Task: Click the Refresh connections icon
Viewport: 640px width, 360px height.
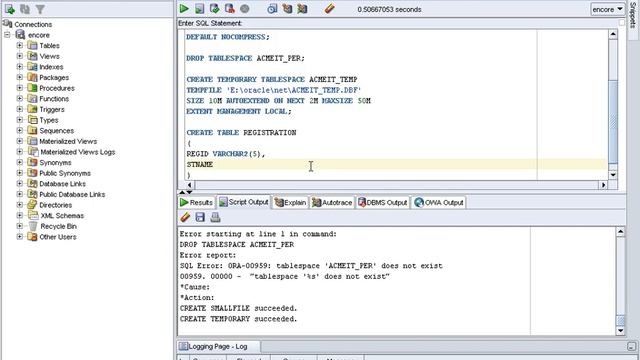Action: [25, 9]
